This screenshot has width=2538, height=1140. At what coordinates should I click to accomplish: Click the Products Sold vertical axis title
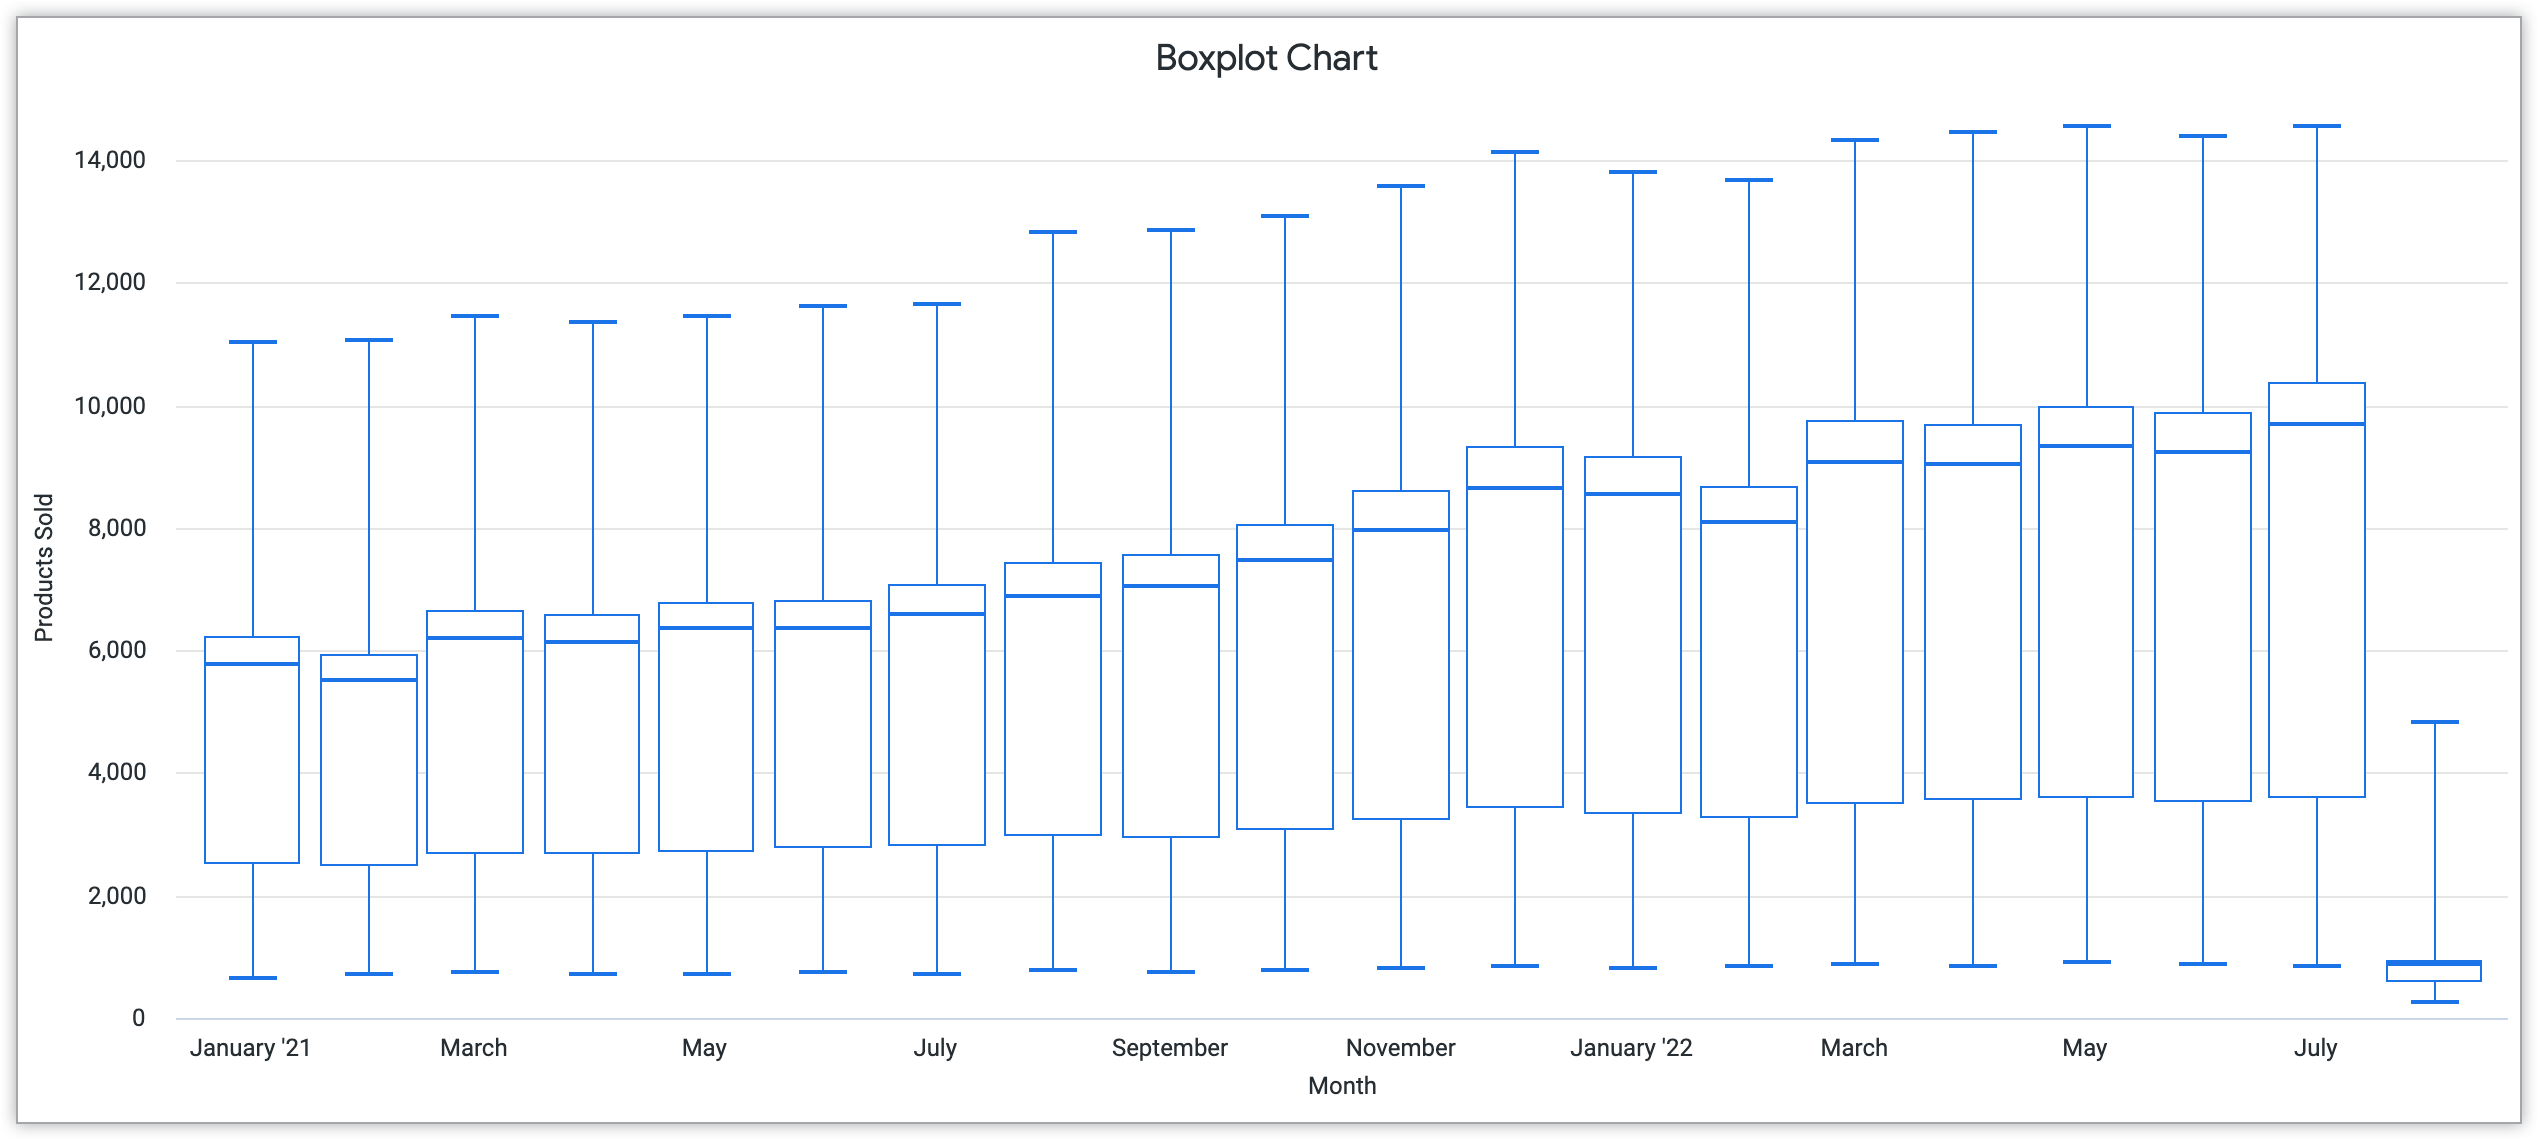click(x=44, y=567)
